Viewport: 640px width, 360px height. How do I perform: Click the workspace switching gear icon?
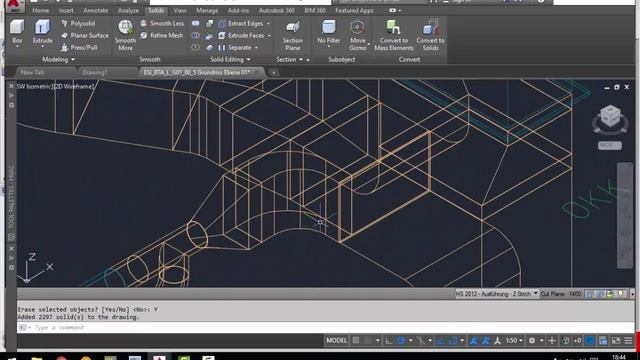[532, 340]
